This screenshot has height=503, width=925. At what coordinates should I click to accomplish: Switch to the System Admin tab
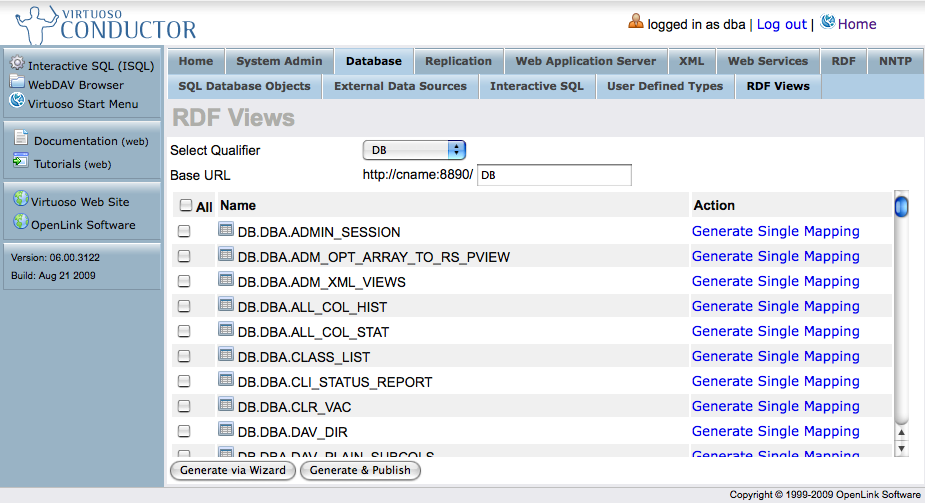tap(279, 61)
